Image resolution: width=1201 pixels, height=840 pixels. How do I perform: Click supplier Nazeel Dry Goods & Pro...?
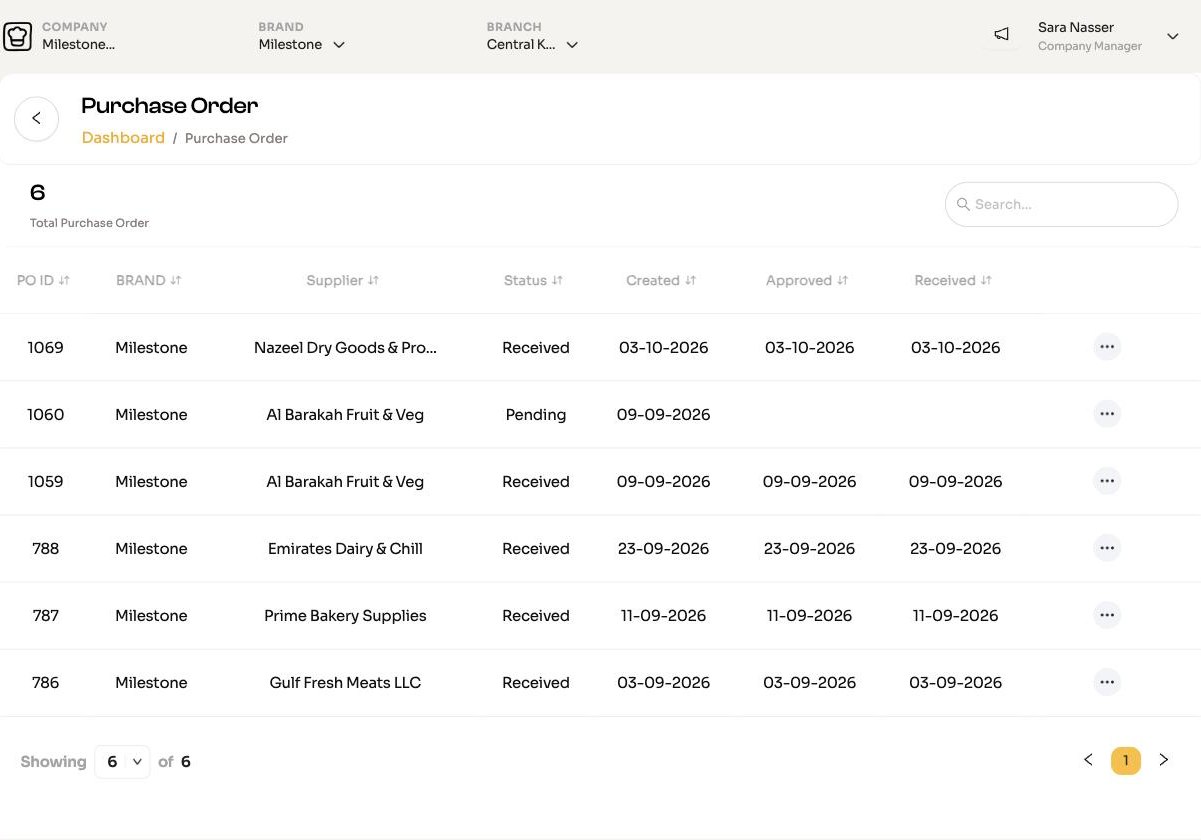(x=345, y=348)
